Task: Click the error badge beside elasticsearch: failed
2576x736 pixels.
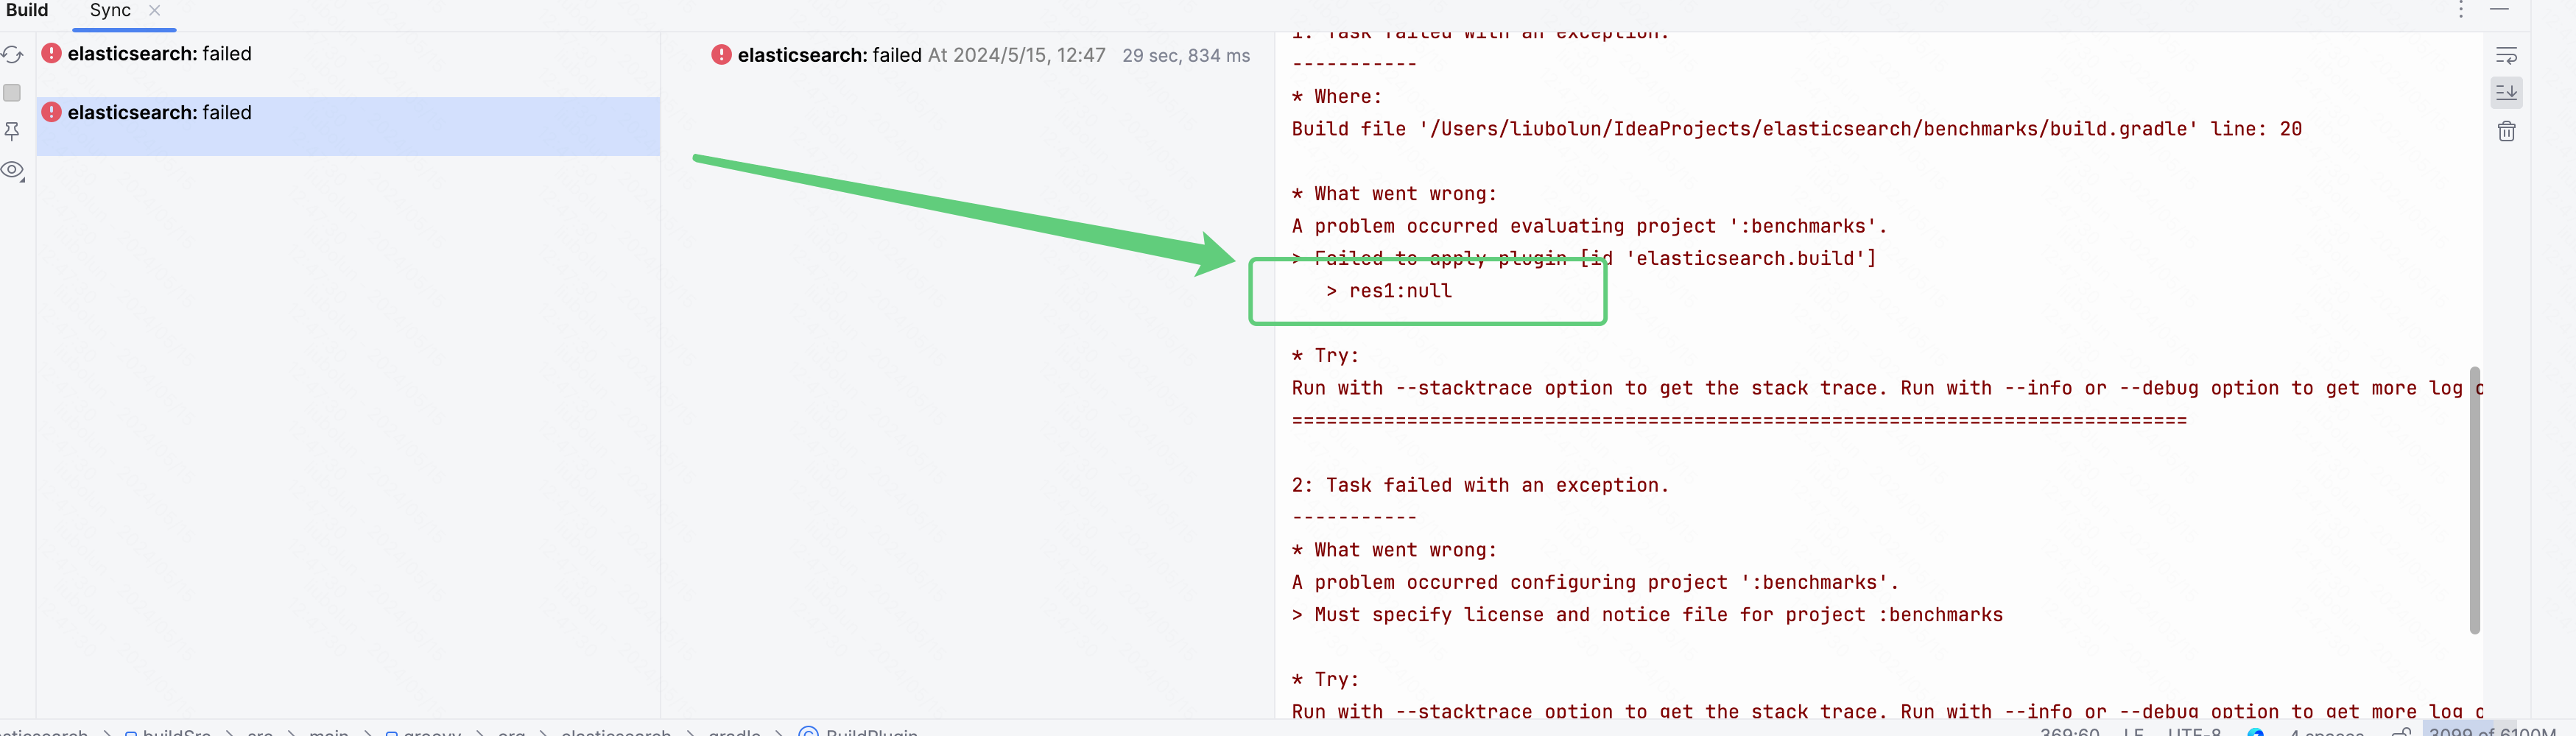Action: point(51,53)
